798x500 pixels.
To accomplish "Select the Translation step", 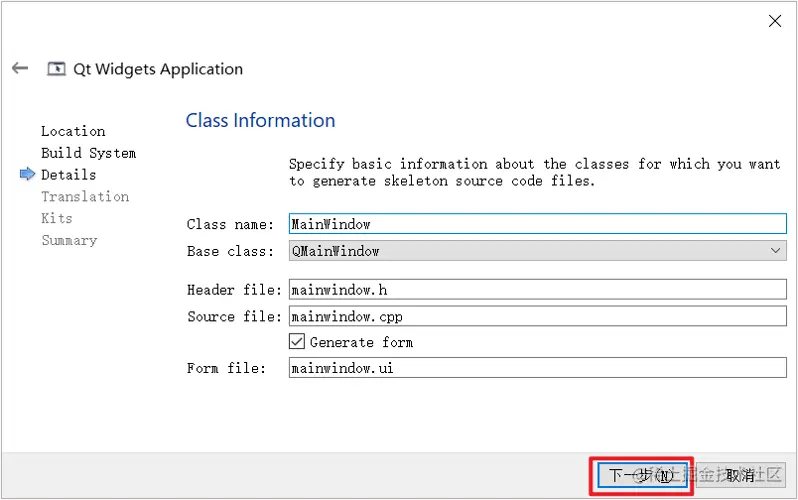I will [85, 197].
